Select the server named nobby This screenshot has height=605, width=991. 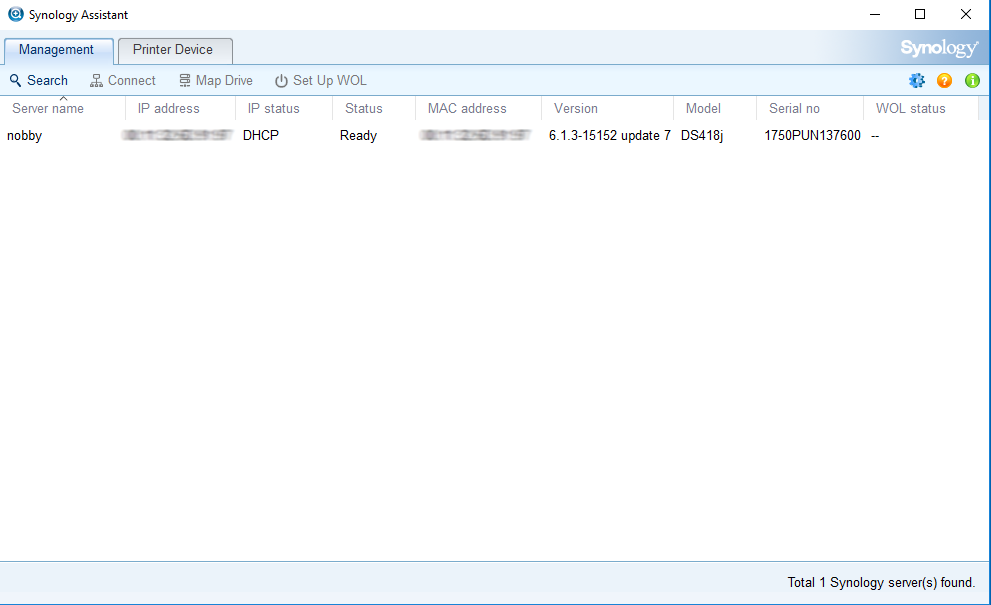pos(24,135)
